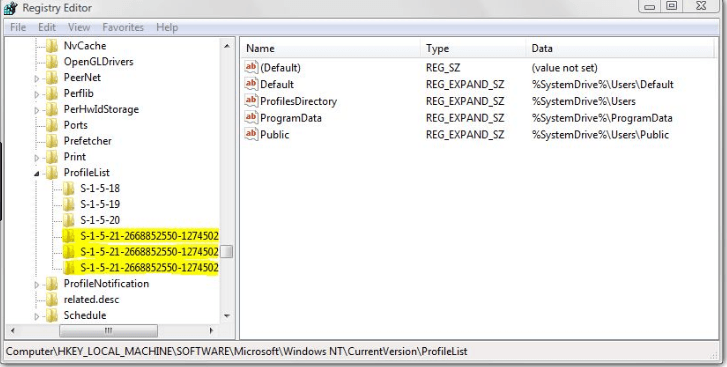This screenshot has height=367, width=727.
Task: Click the tree horizontal scrollbar thumb
Action: point(108,330)
